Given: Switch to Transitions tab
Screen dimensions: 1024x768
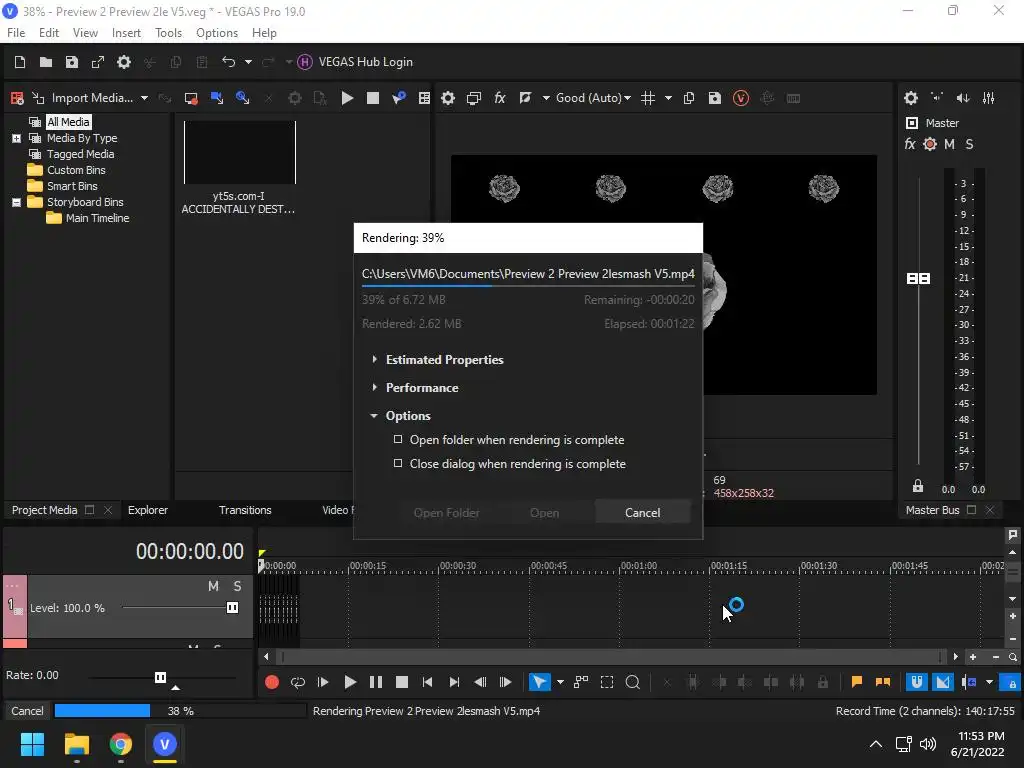Looking at the screenshot, I should pos(245,510).
